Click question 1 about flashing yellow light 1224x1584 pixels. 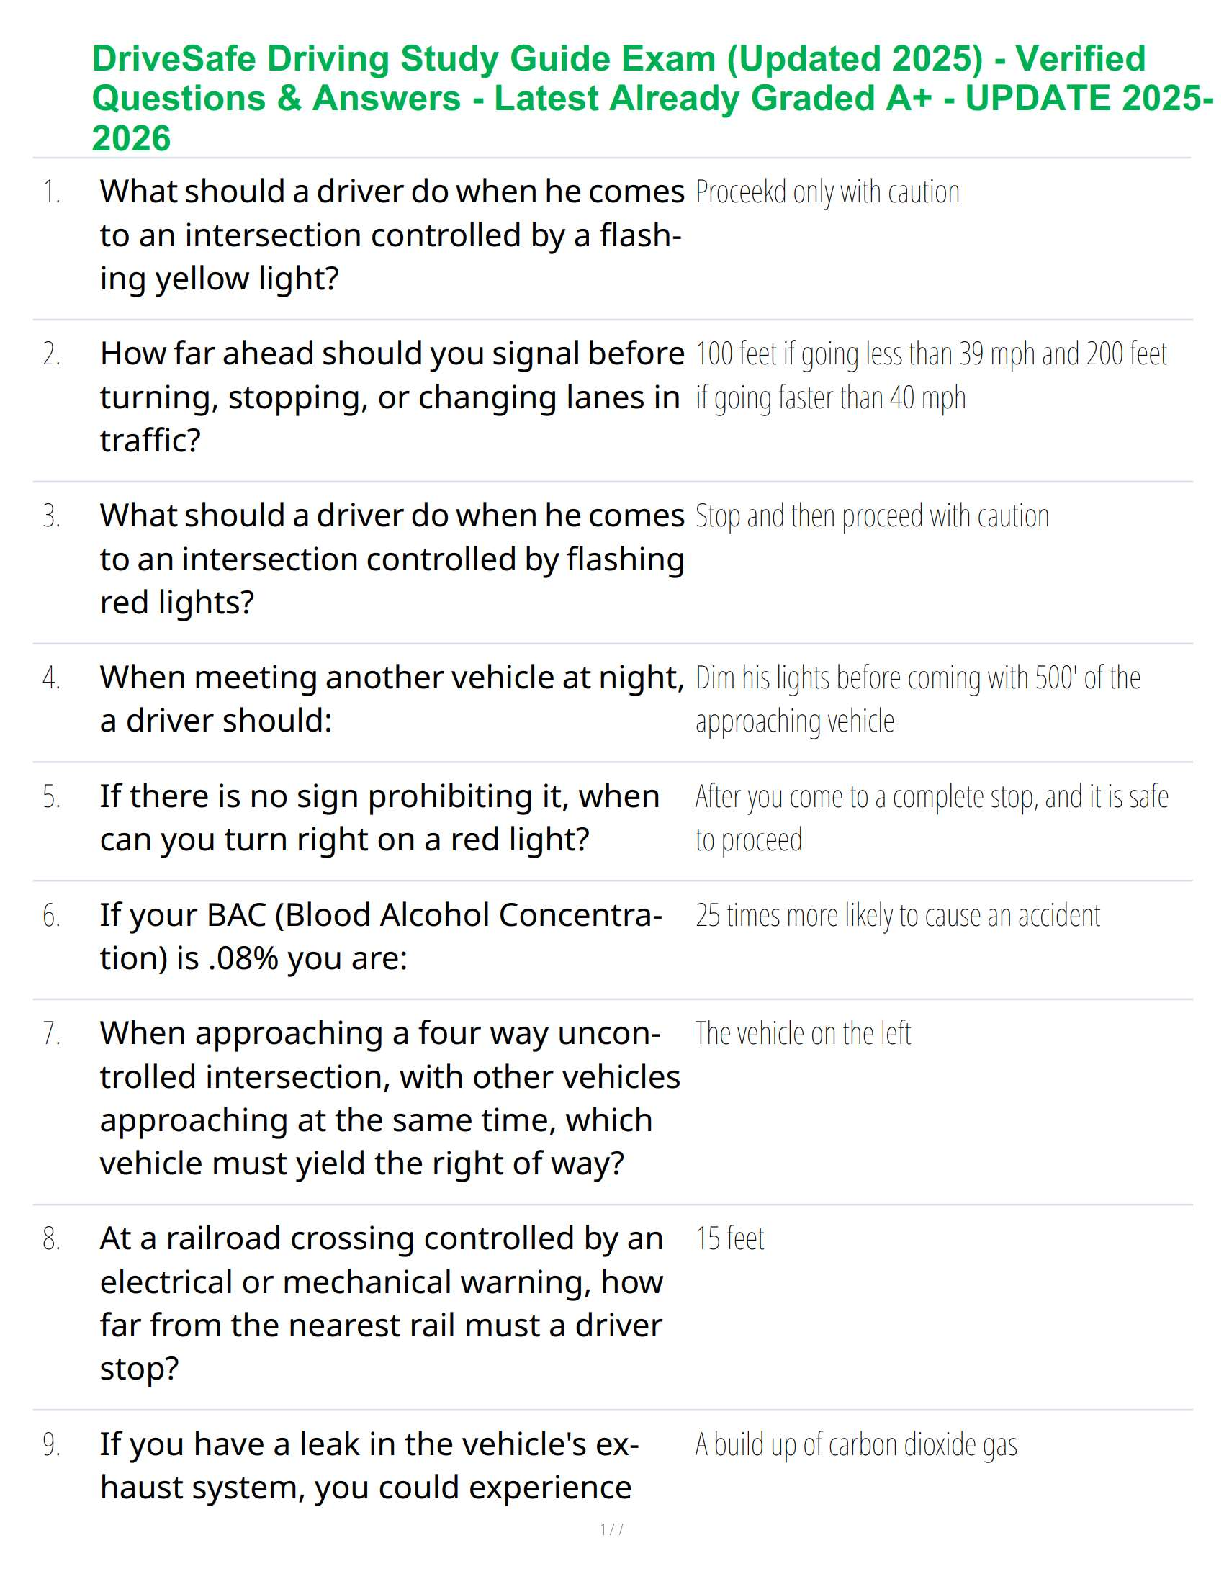coord(391,235)
